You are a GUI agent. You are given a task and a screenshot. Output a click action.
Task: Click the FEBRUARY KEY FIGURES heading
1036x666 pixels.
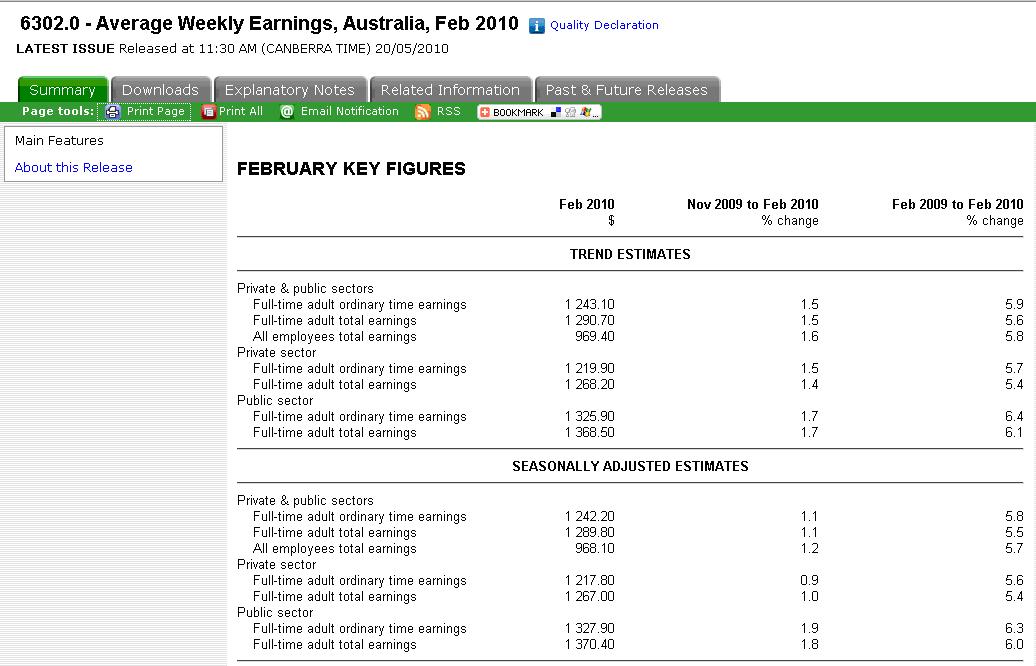coord(351,168)
